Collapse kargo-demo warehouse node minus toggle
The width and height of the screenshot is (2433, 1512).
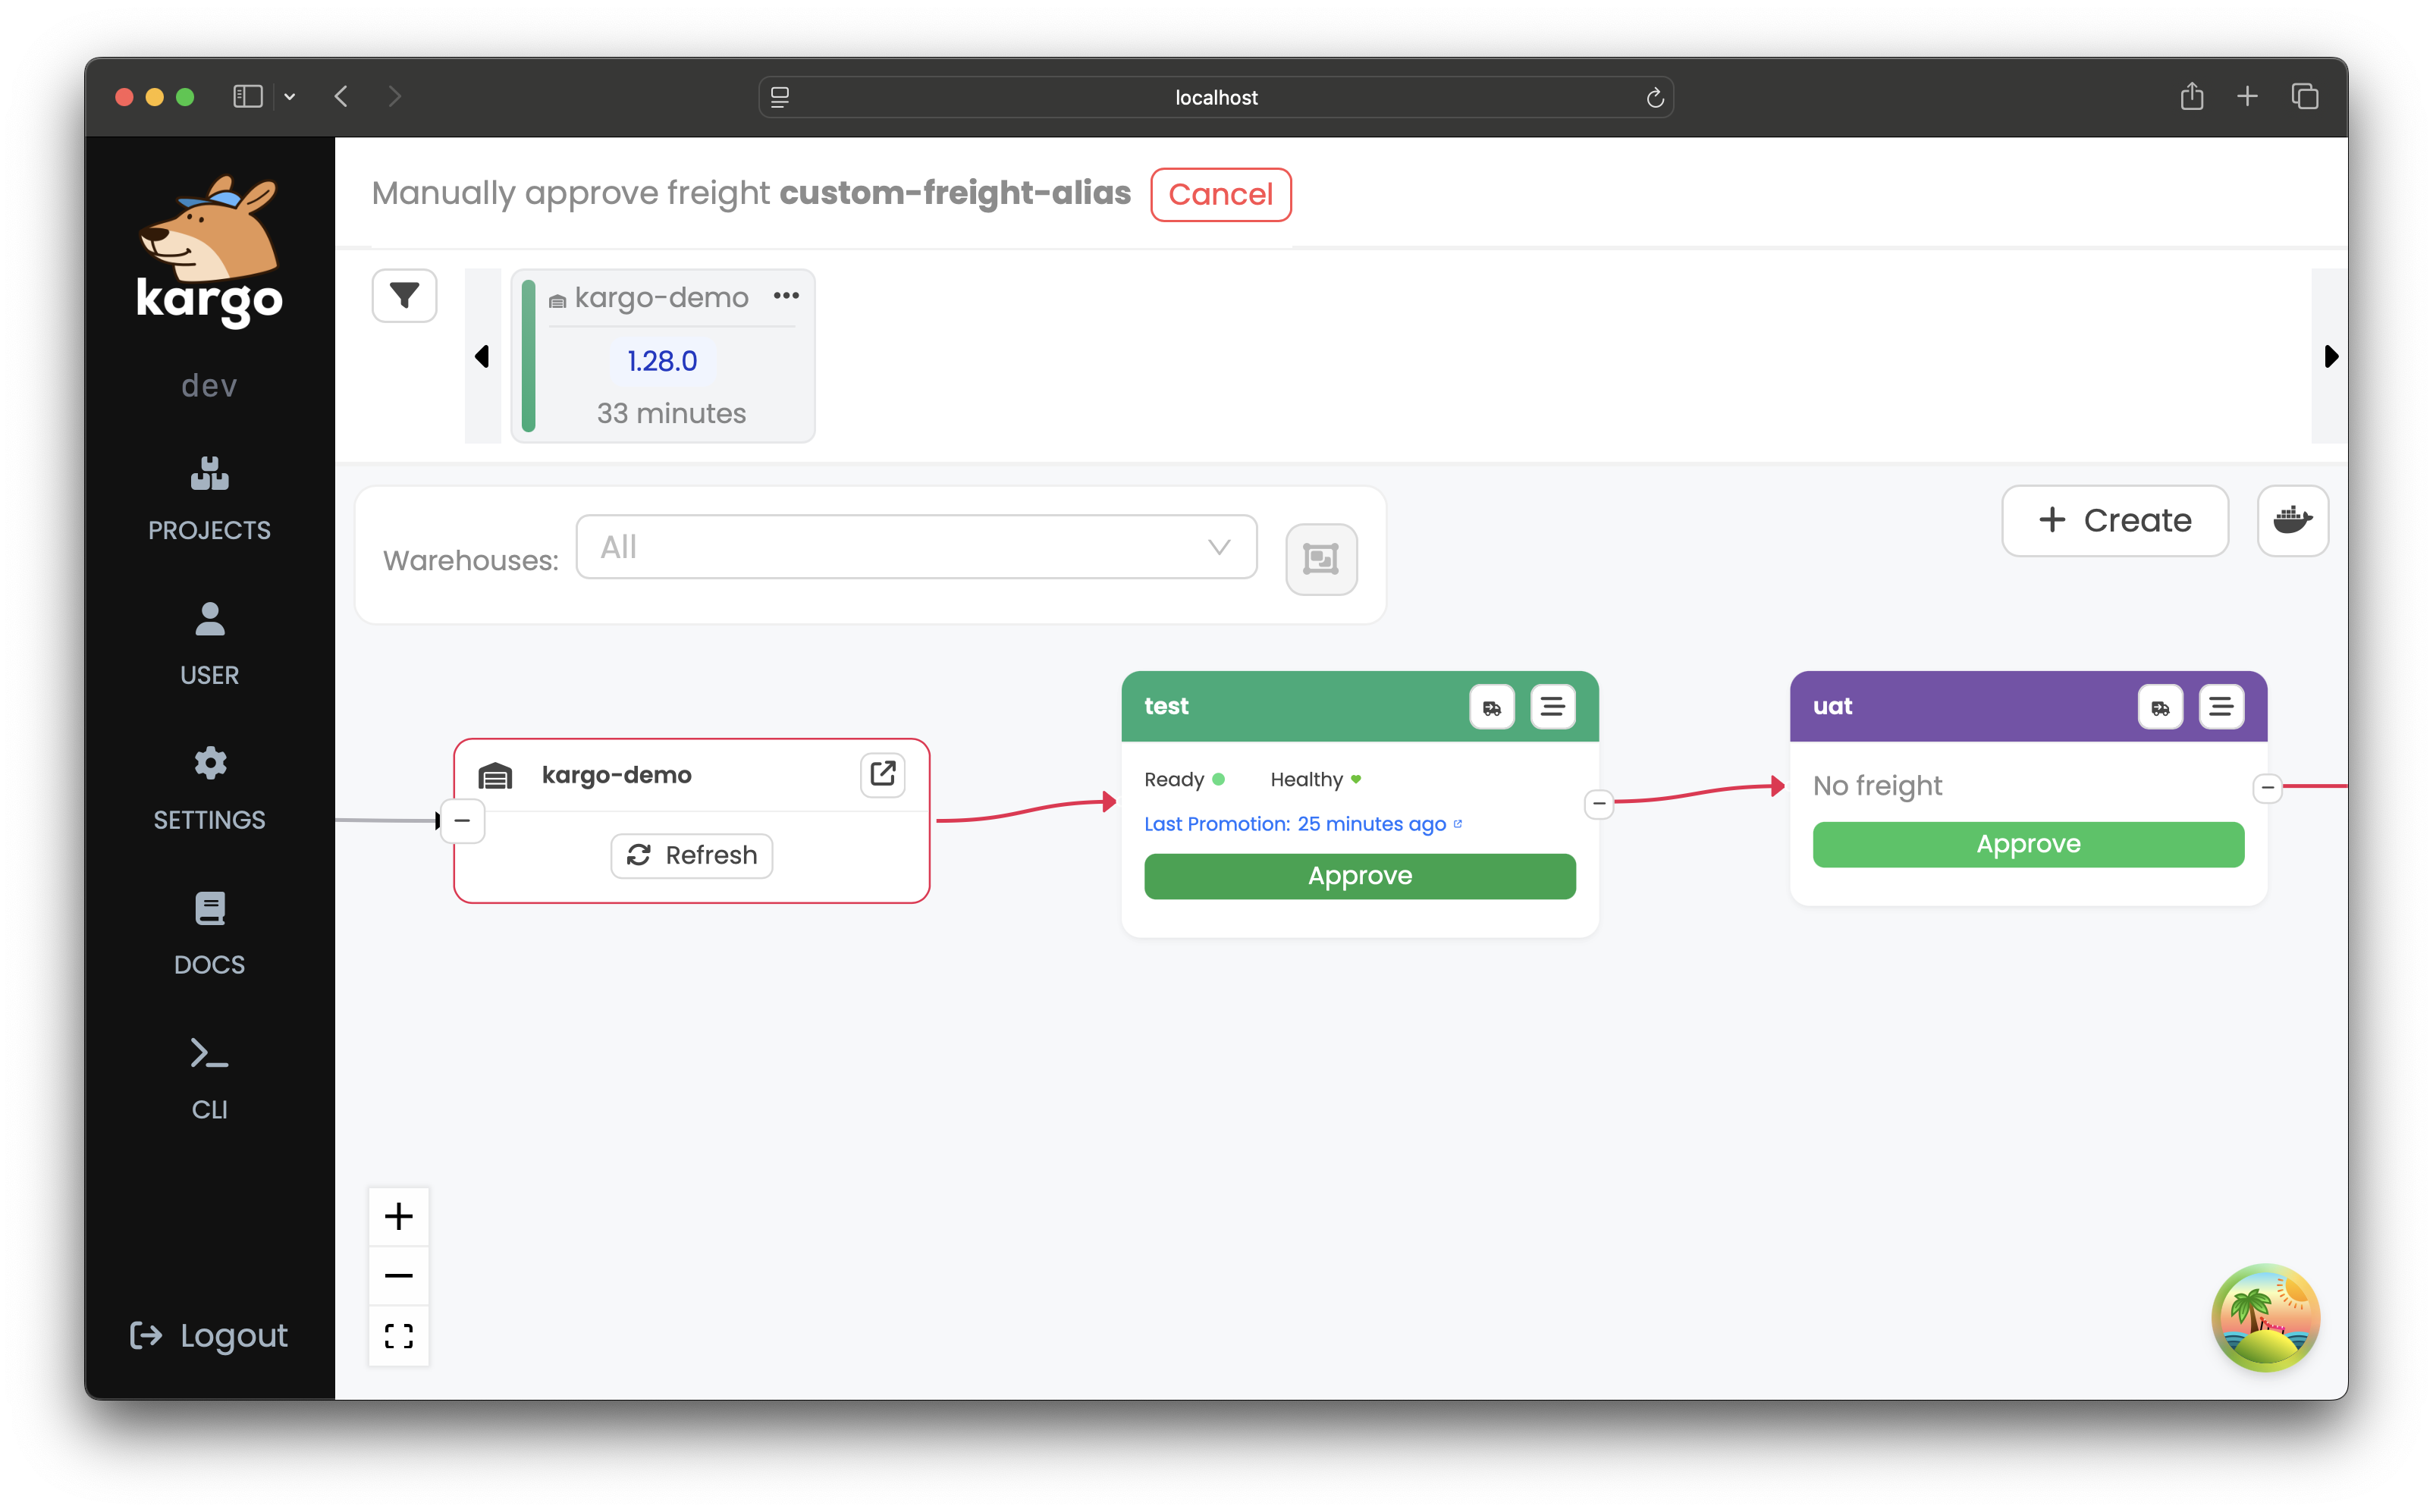point(462,821)
